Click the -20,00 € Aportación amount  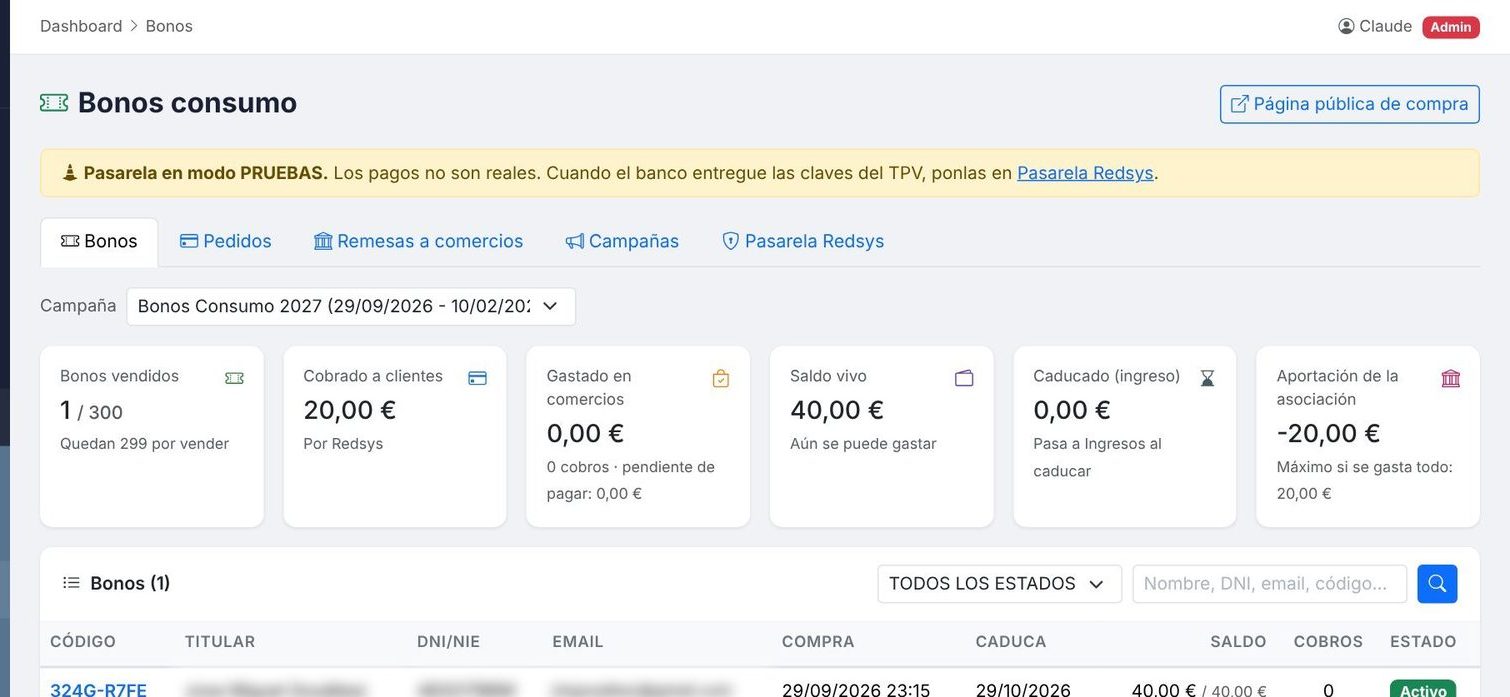(1329, 433)
